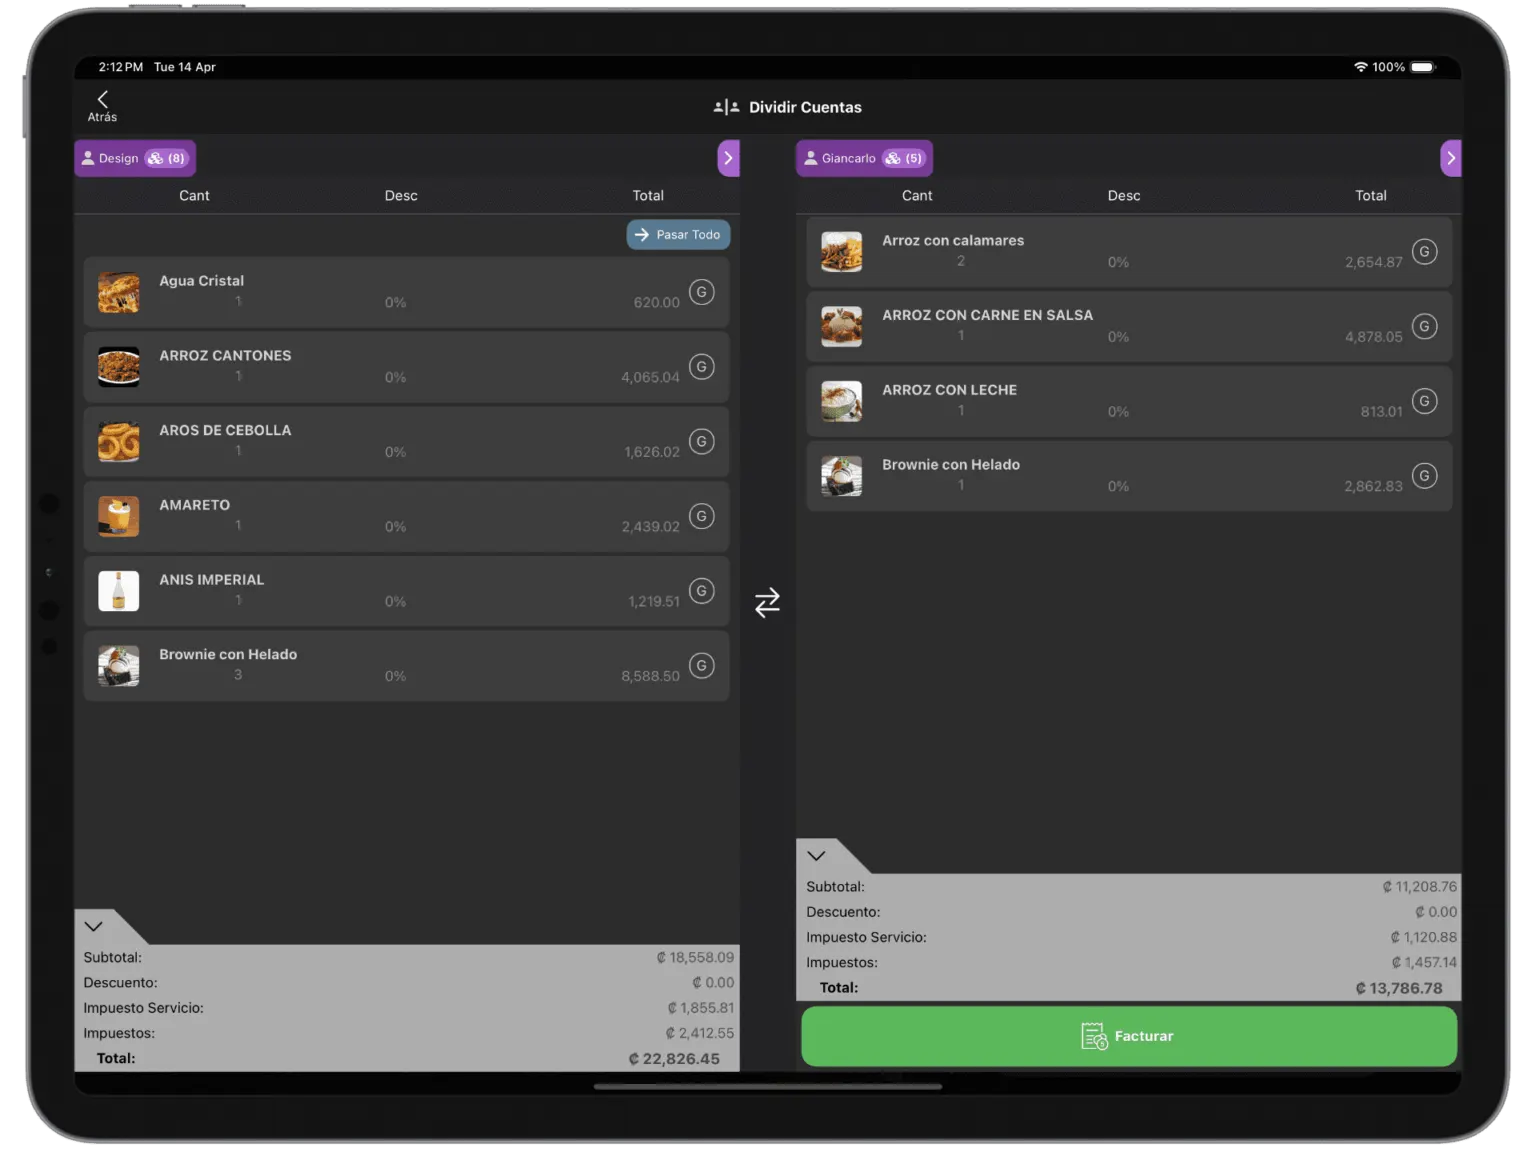Screen dimensions: 1536x1152
Task: Open the next account after Design
Action: click(x=728, y=158)
